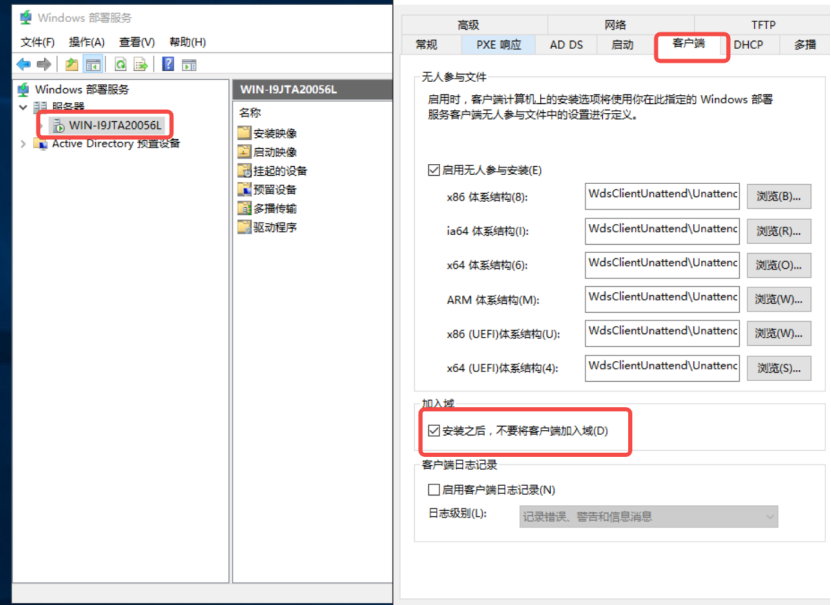Screen dimensions: 831x605
Task: Click 浏览(O)... for x64 体系结构
Action: pyautogui.click(x=779, y=265)
